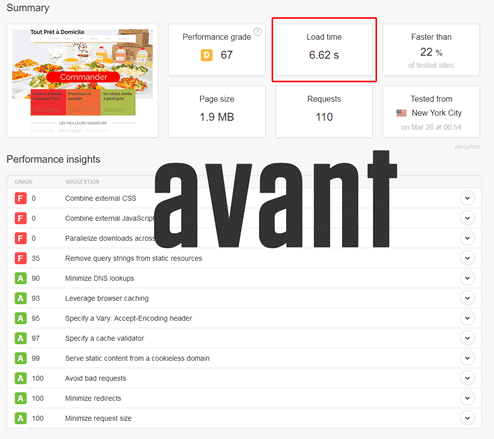Open the Tout Prêt à Domicile site thumbnail
The image size is (494, 439).
(82, 80)
